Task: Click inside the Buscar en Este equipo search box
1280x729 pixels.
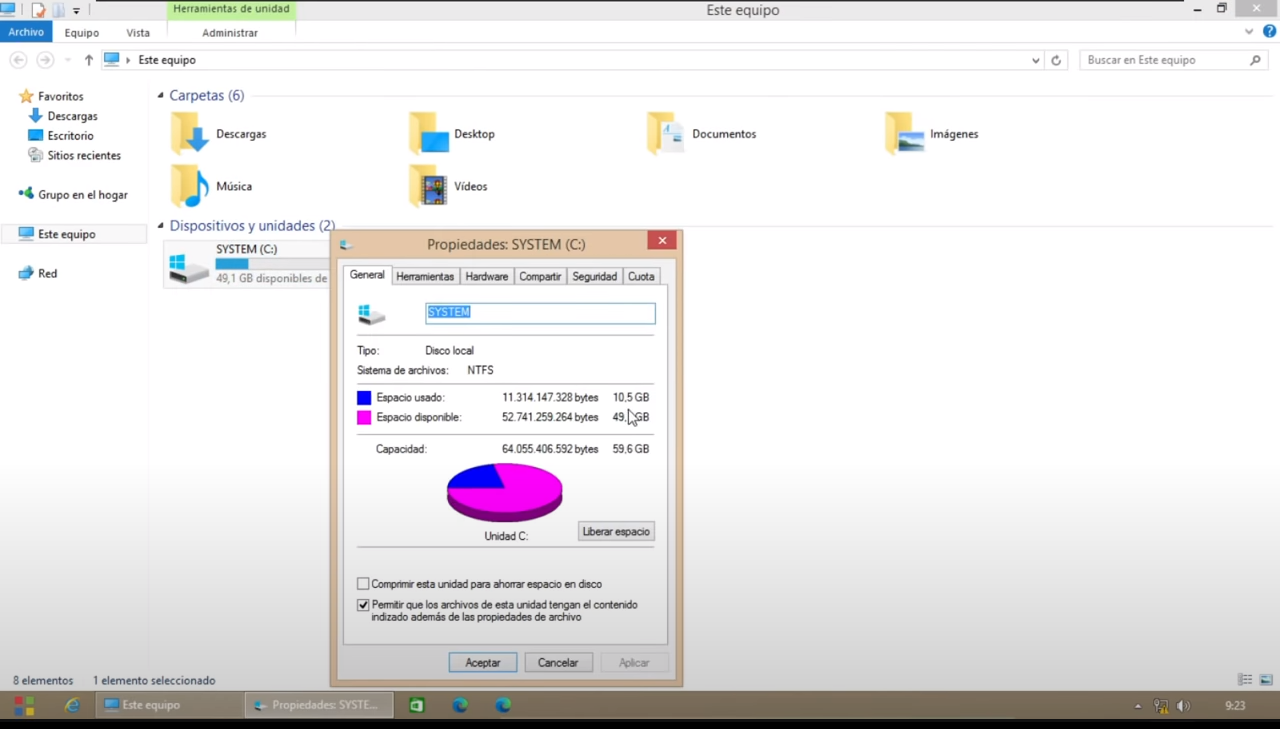Action: tap(1160, 60)
